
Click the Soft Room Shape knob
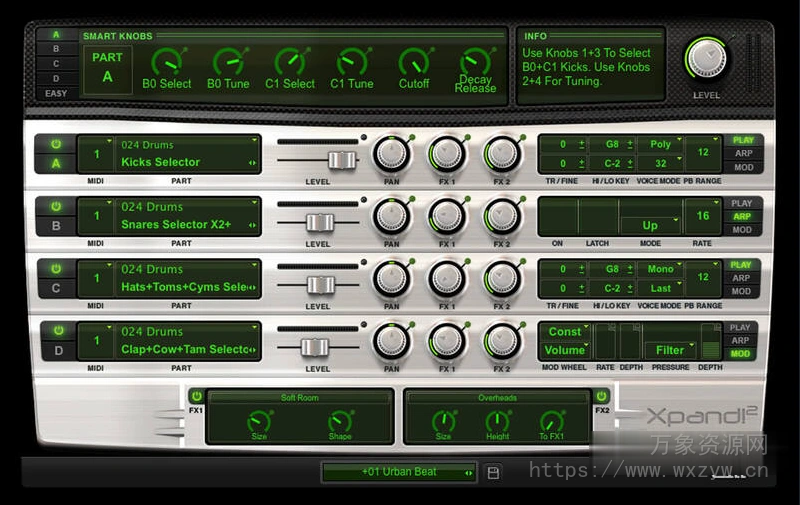(x=340, y=421)
